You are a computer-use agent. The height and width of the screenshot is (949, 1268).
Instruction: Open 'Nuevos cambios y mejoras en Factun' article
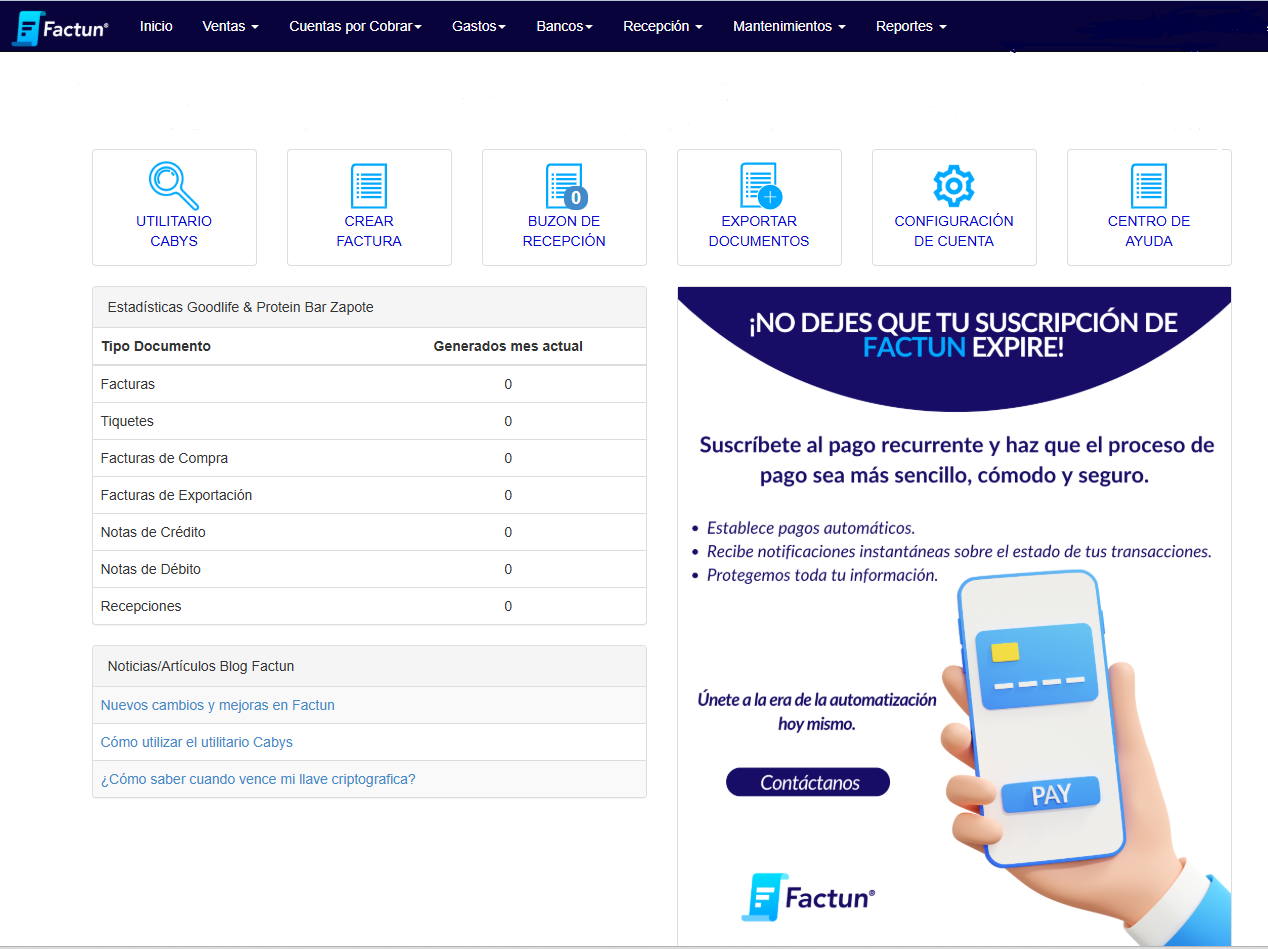218,705
